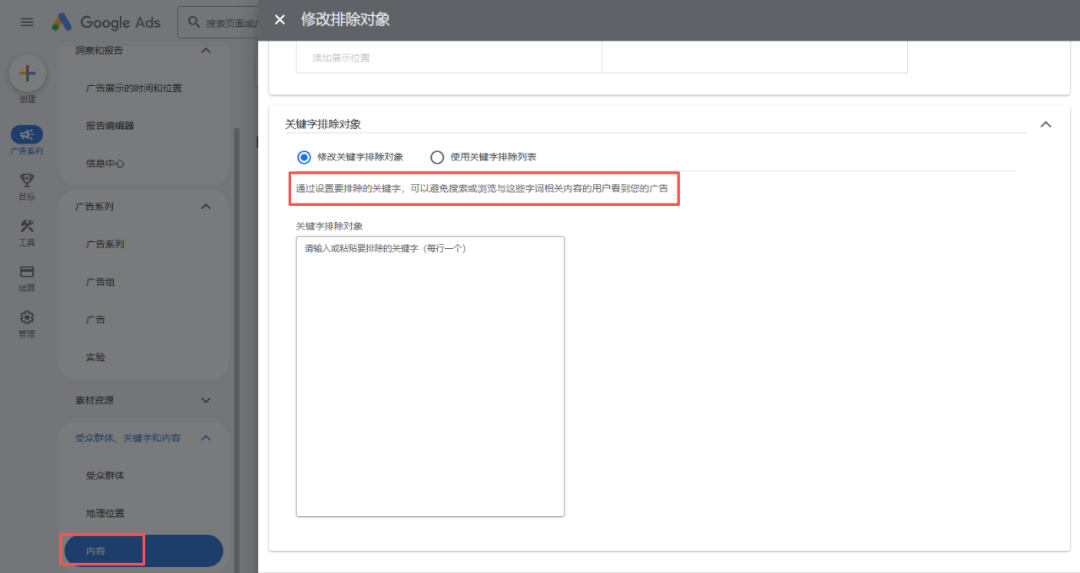Viewport: 1080px width, 573px height.
Task: Open 实验 in sidebar
Action: (96, 357)
